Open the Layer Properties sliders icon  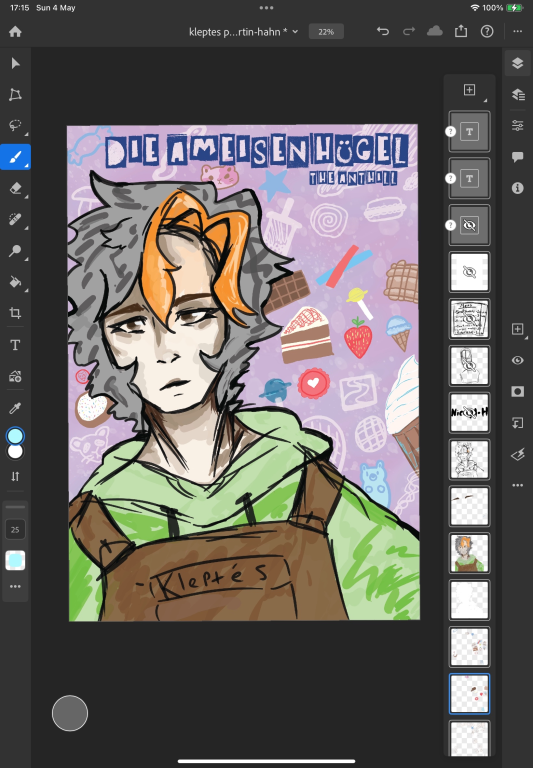517,126
